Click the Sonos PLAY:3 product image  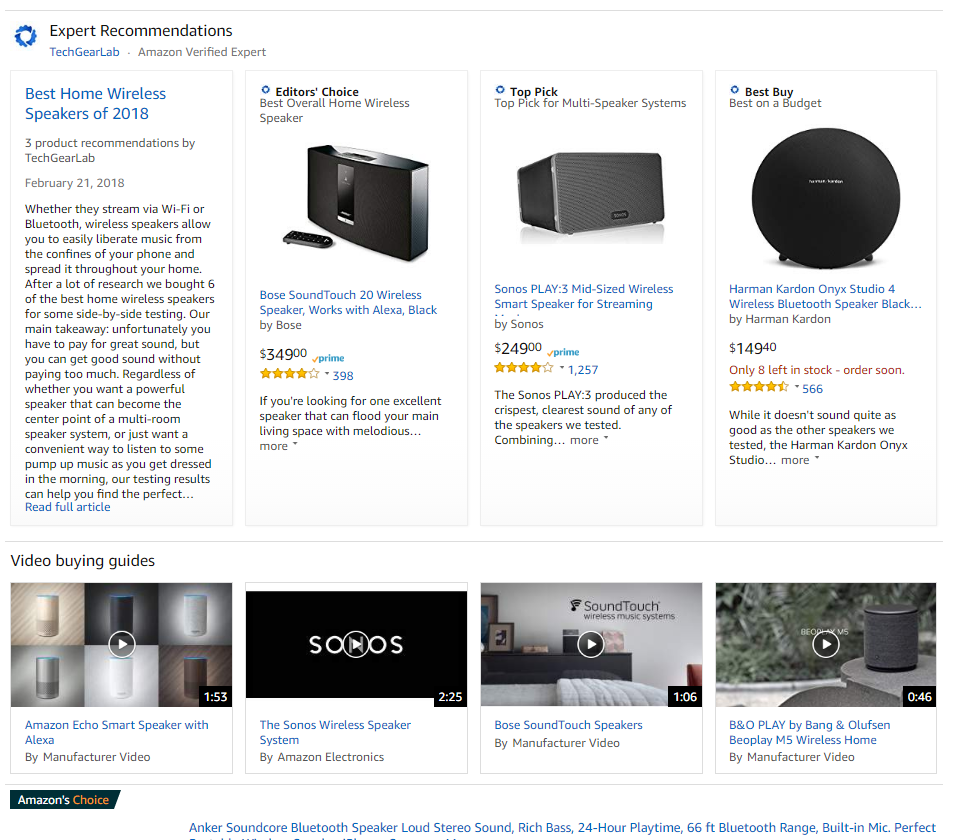click(591, 197)
